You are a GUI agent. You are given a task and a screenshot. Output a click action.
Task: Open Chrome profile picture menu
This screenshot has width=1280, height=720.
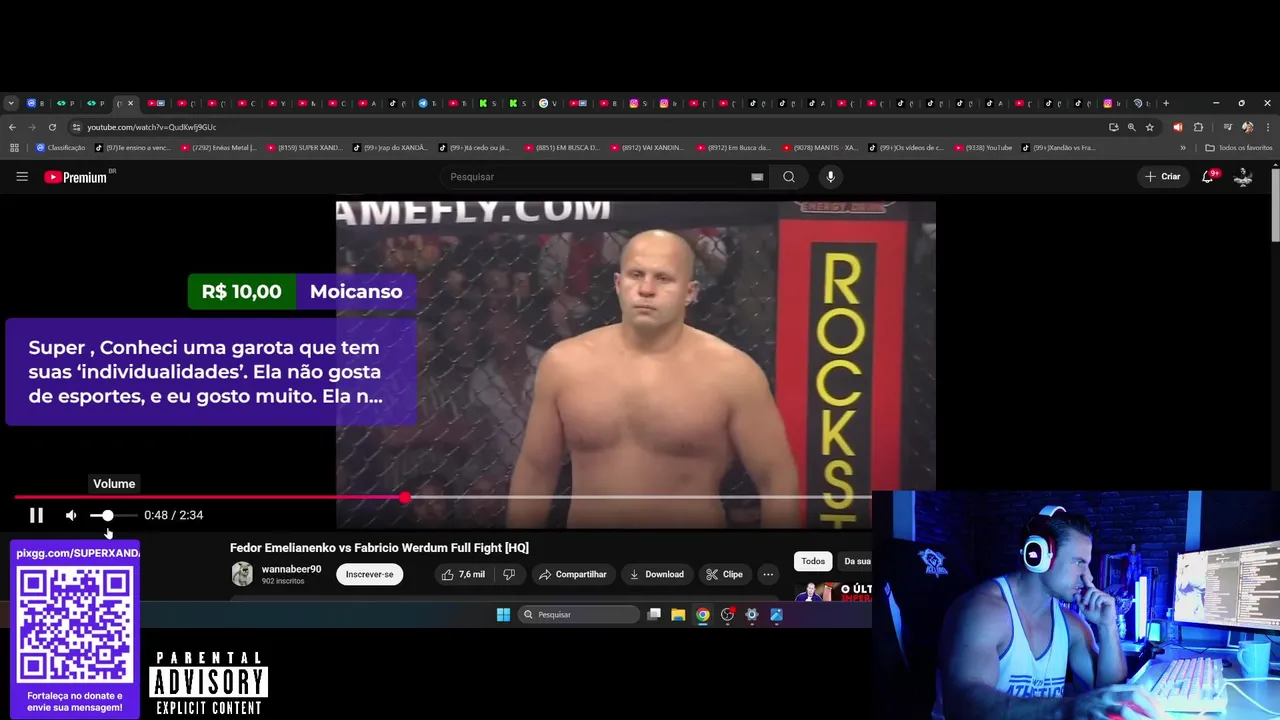point(1247,127)
